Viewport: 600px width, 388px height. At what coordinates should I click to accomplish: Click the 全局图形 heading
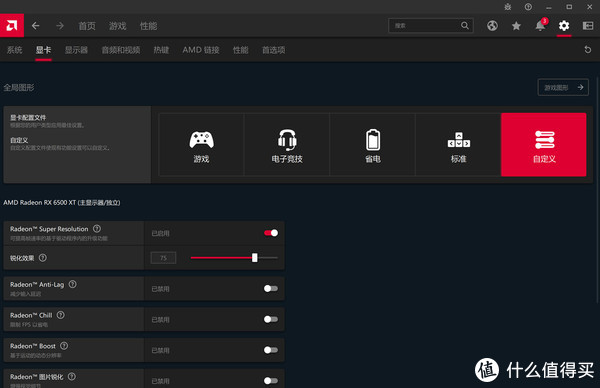pos(19,87)
